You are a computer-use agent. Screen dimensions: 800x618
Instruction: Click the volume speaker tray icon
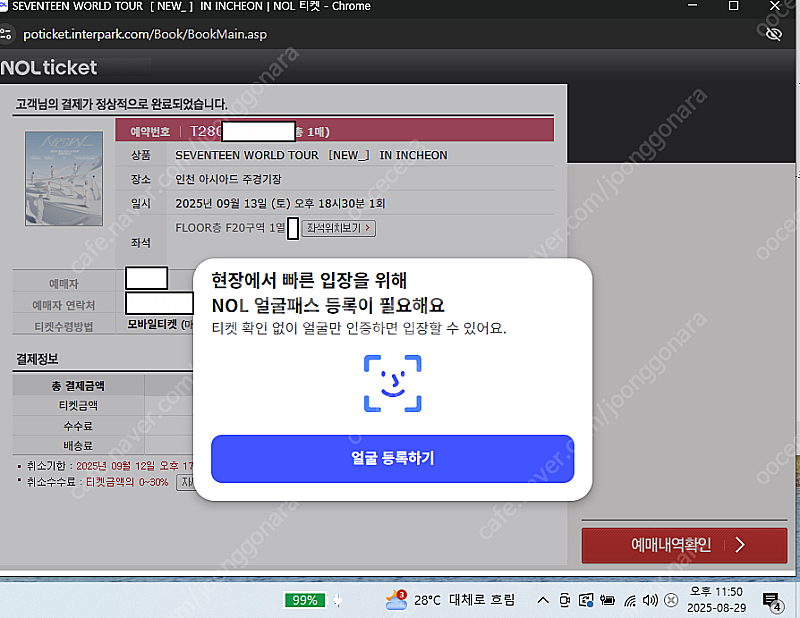[650, 600]
